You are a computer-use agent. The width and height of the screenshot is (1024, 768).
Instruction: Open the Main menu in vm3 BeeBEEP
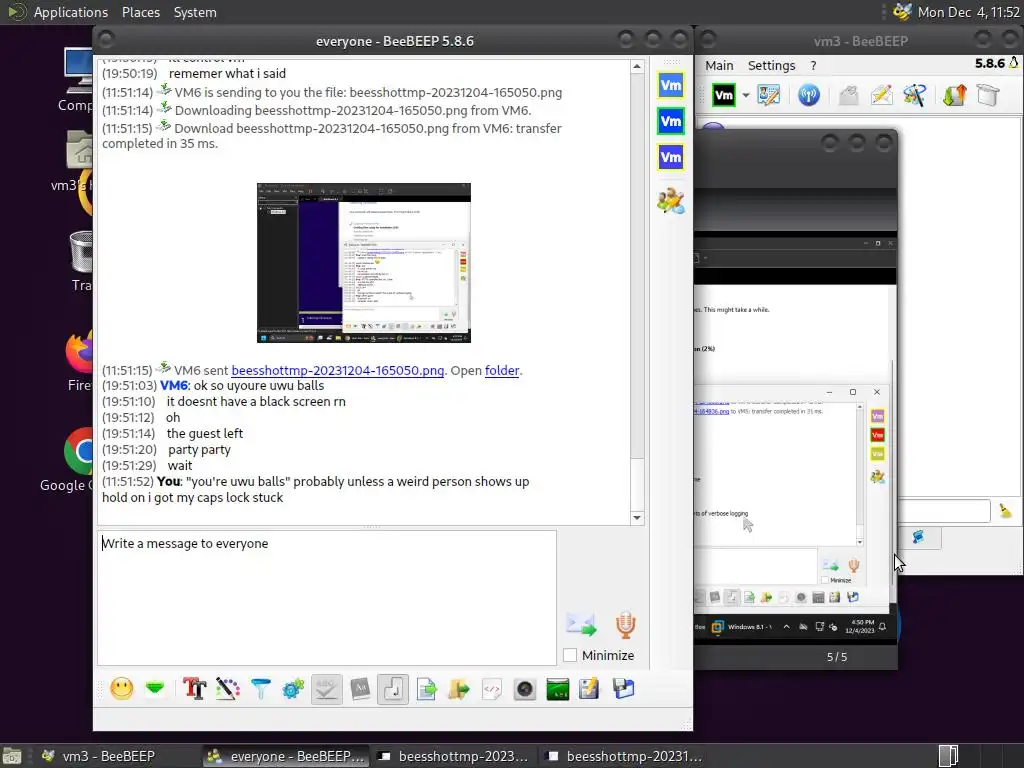[719, 65]
